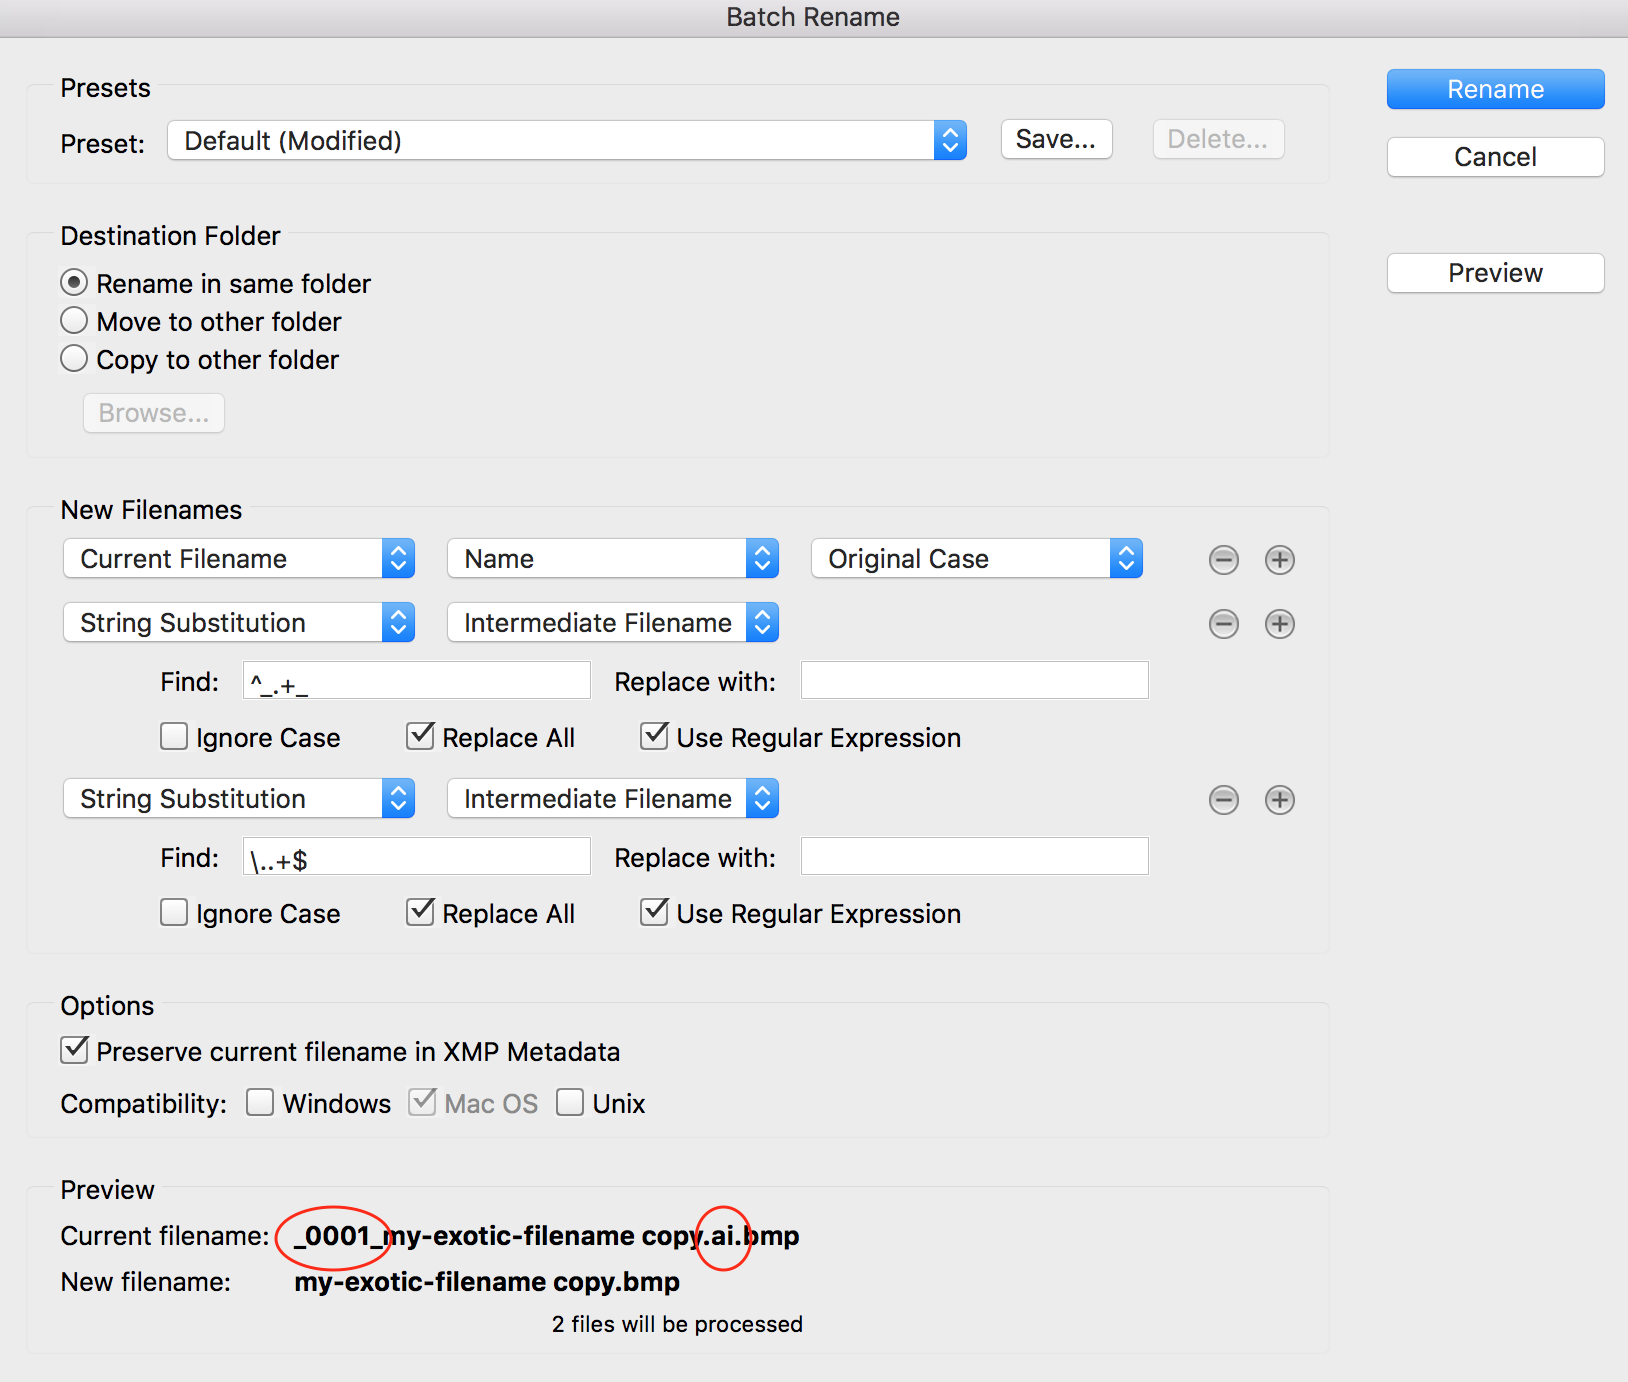Save the preset with the Save... button
This screenshot has height=1382, width=1628.
coord(1056,140)
